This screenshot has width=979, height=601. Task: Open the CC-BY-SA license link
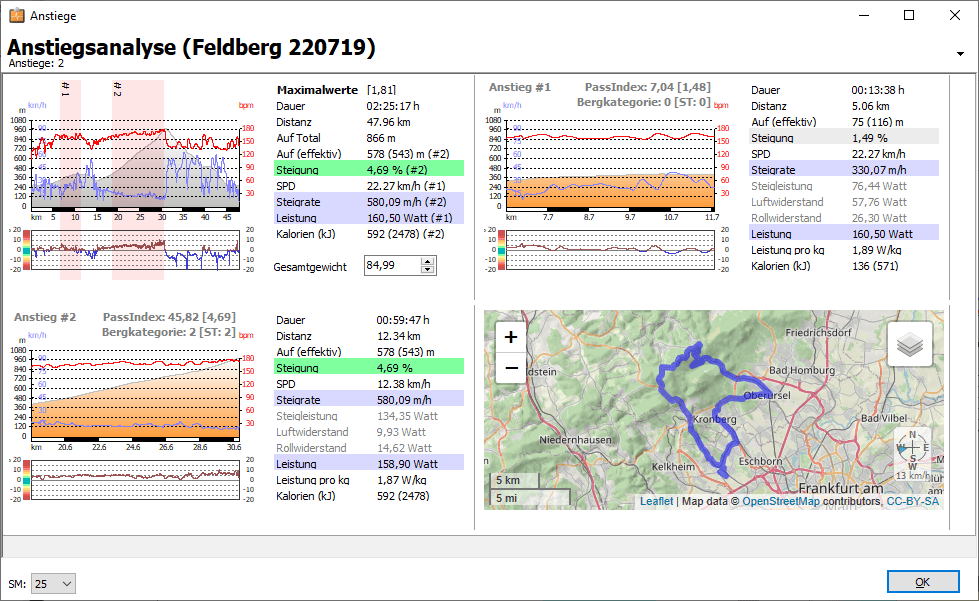pyautogui.click(x=912, y=501)
